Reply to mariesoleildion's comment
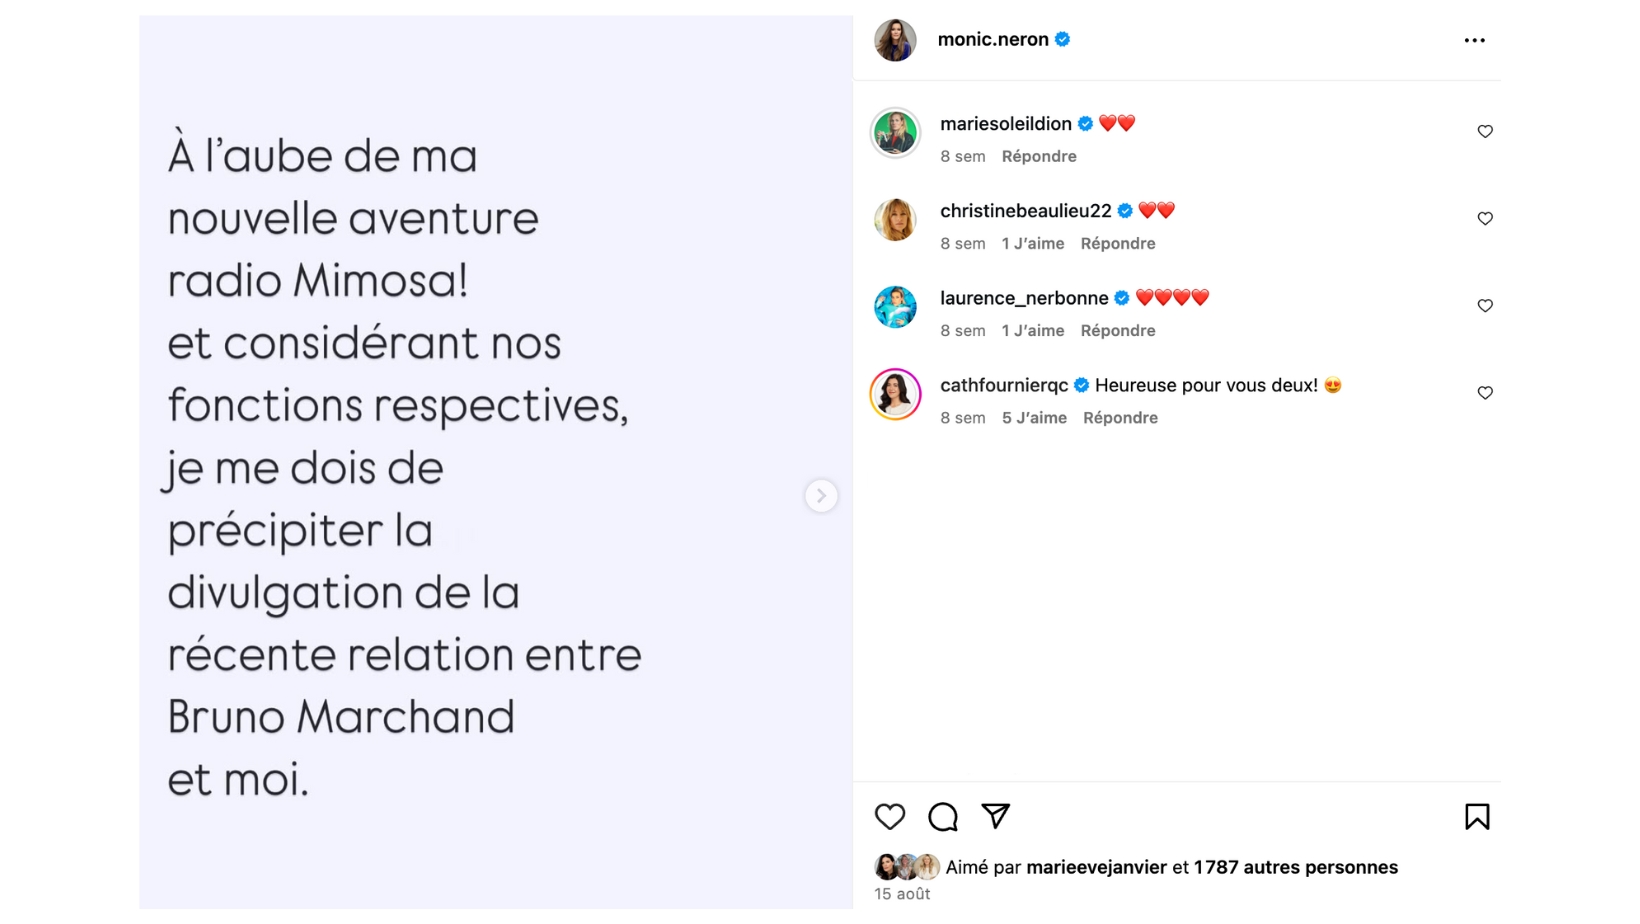This screenshot has width=1640, height=924. (1038, 157)
